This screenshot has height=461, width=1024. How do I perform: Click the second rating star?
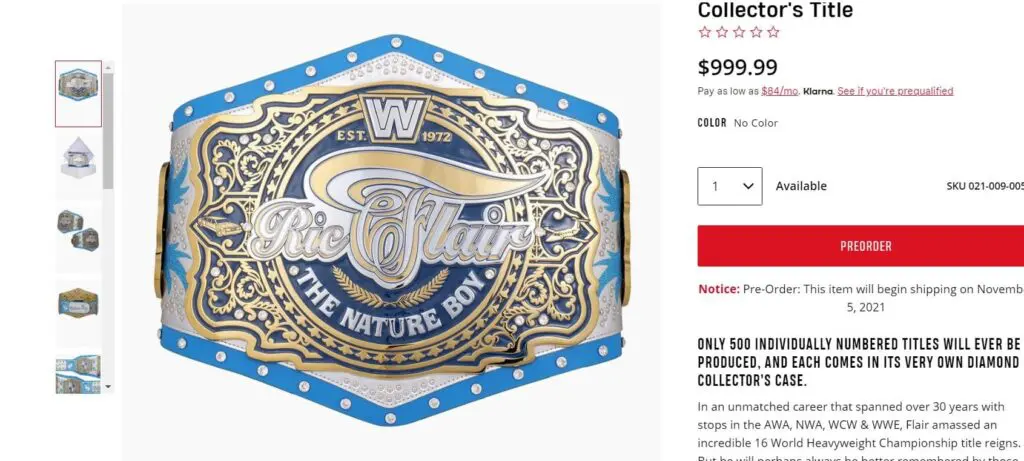click(721, 32)
